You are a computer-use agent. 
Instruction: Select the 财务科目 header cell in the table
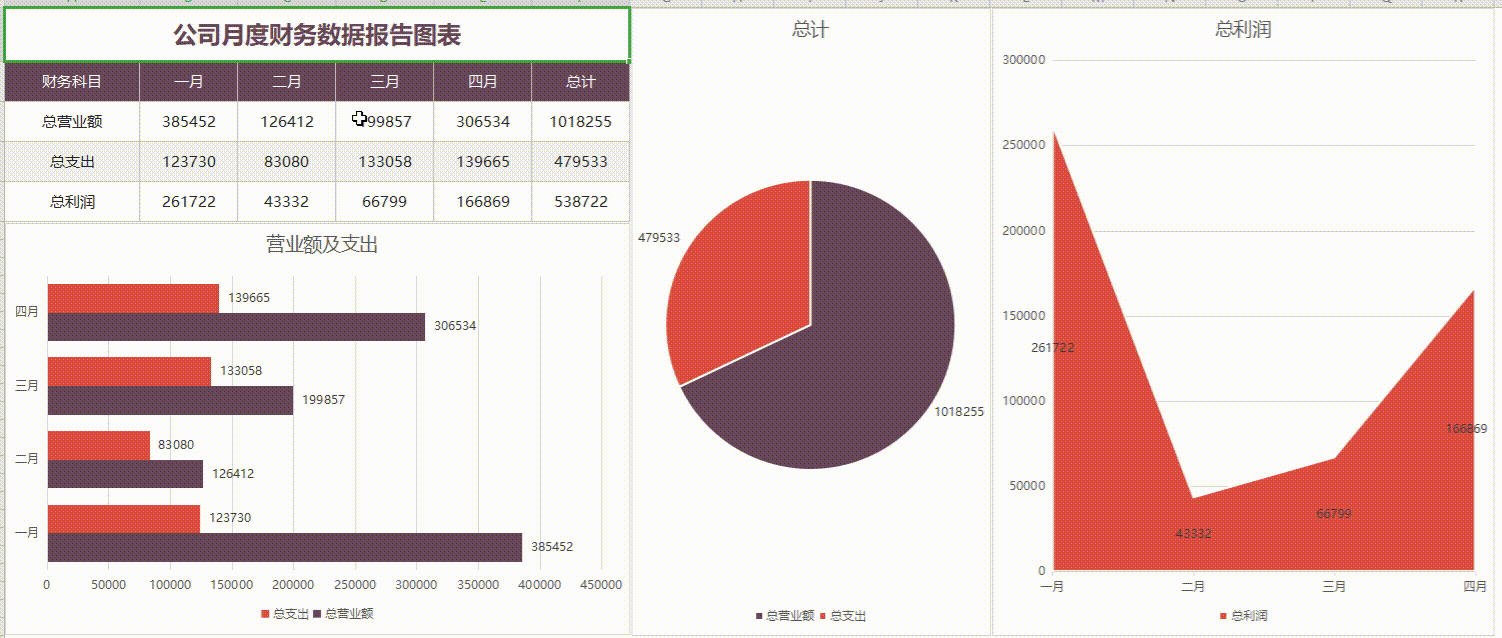click(x=70, y=82)
